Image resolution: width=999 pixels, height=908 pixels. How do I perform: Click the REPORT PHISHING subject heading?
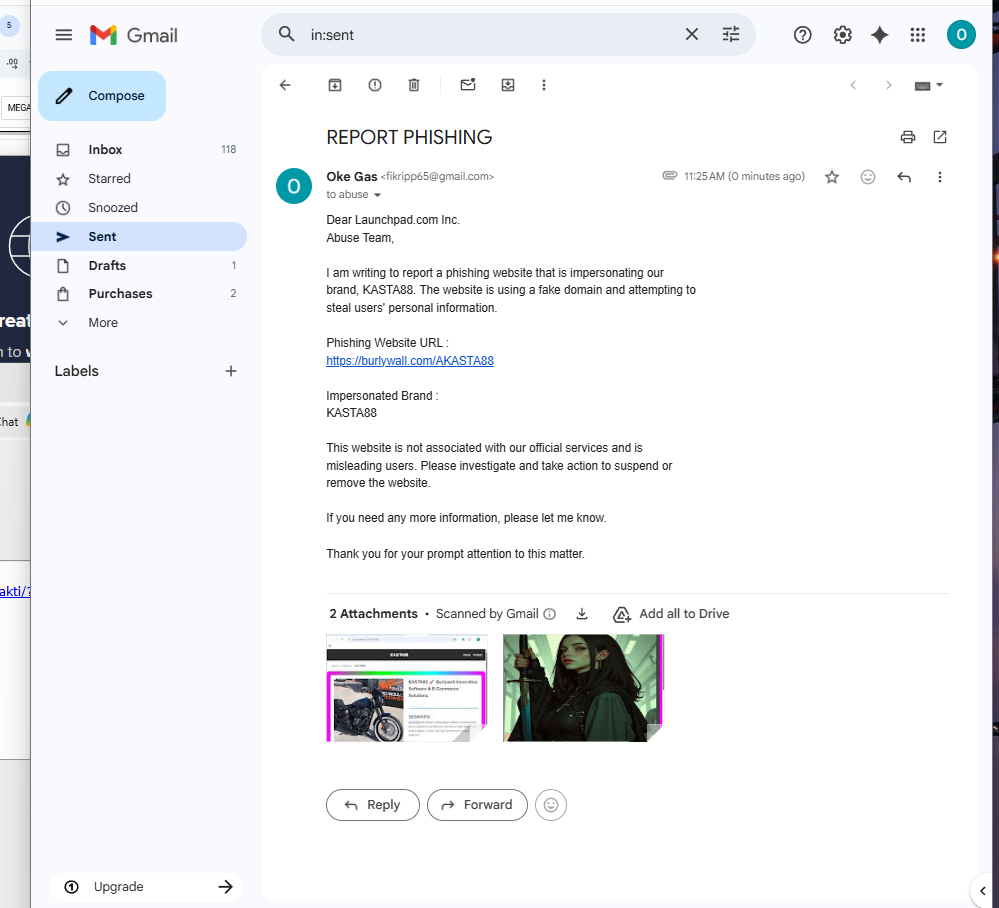pyautogui.click(x=409, y=138)
